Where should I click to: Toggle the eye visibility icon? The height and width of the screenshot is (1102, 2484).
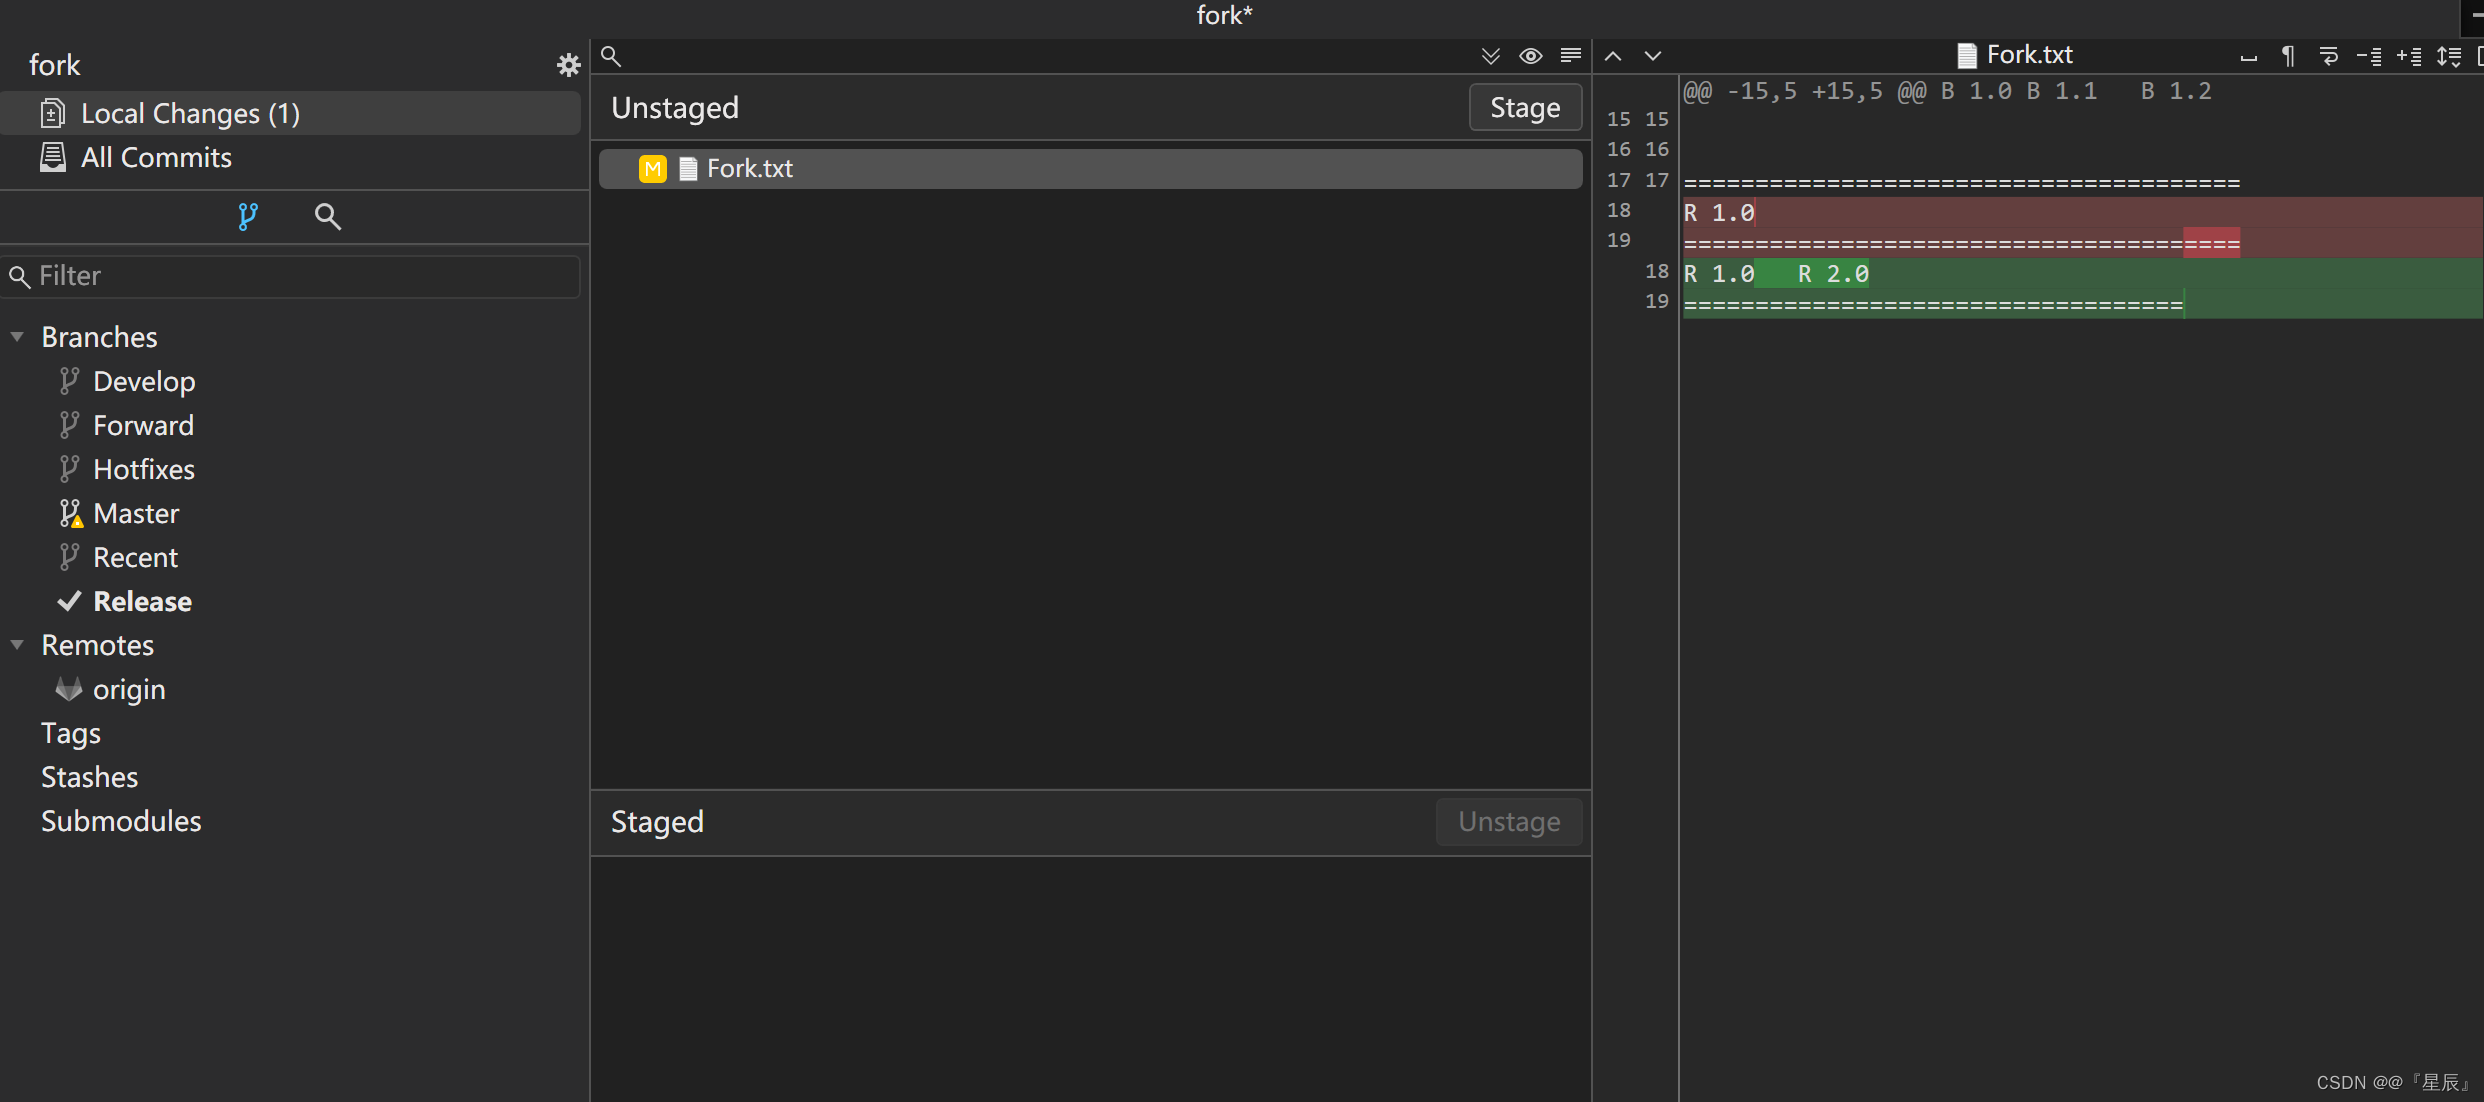pos(1530,56)
